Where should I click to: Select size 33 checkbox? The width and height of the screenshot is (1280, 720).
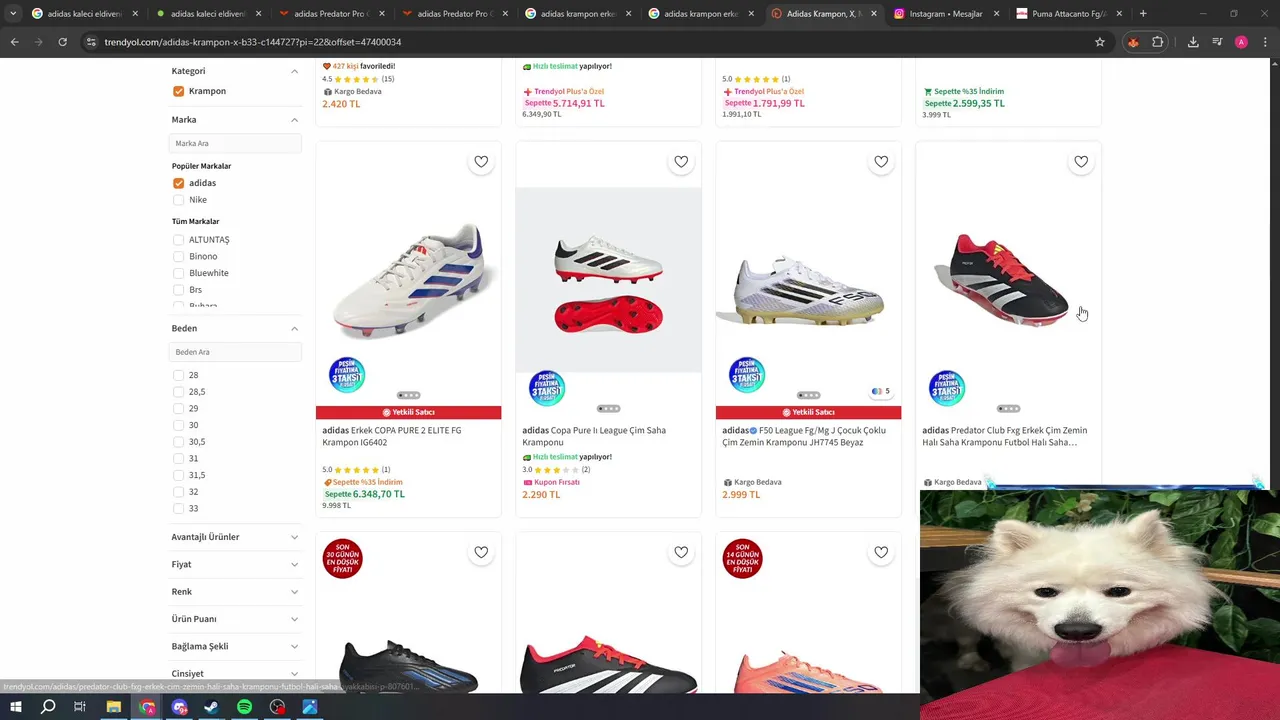coord(178,508)
